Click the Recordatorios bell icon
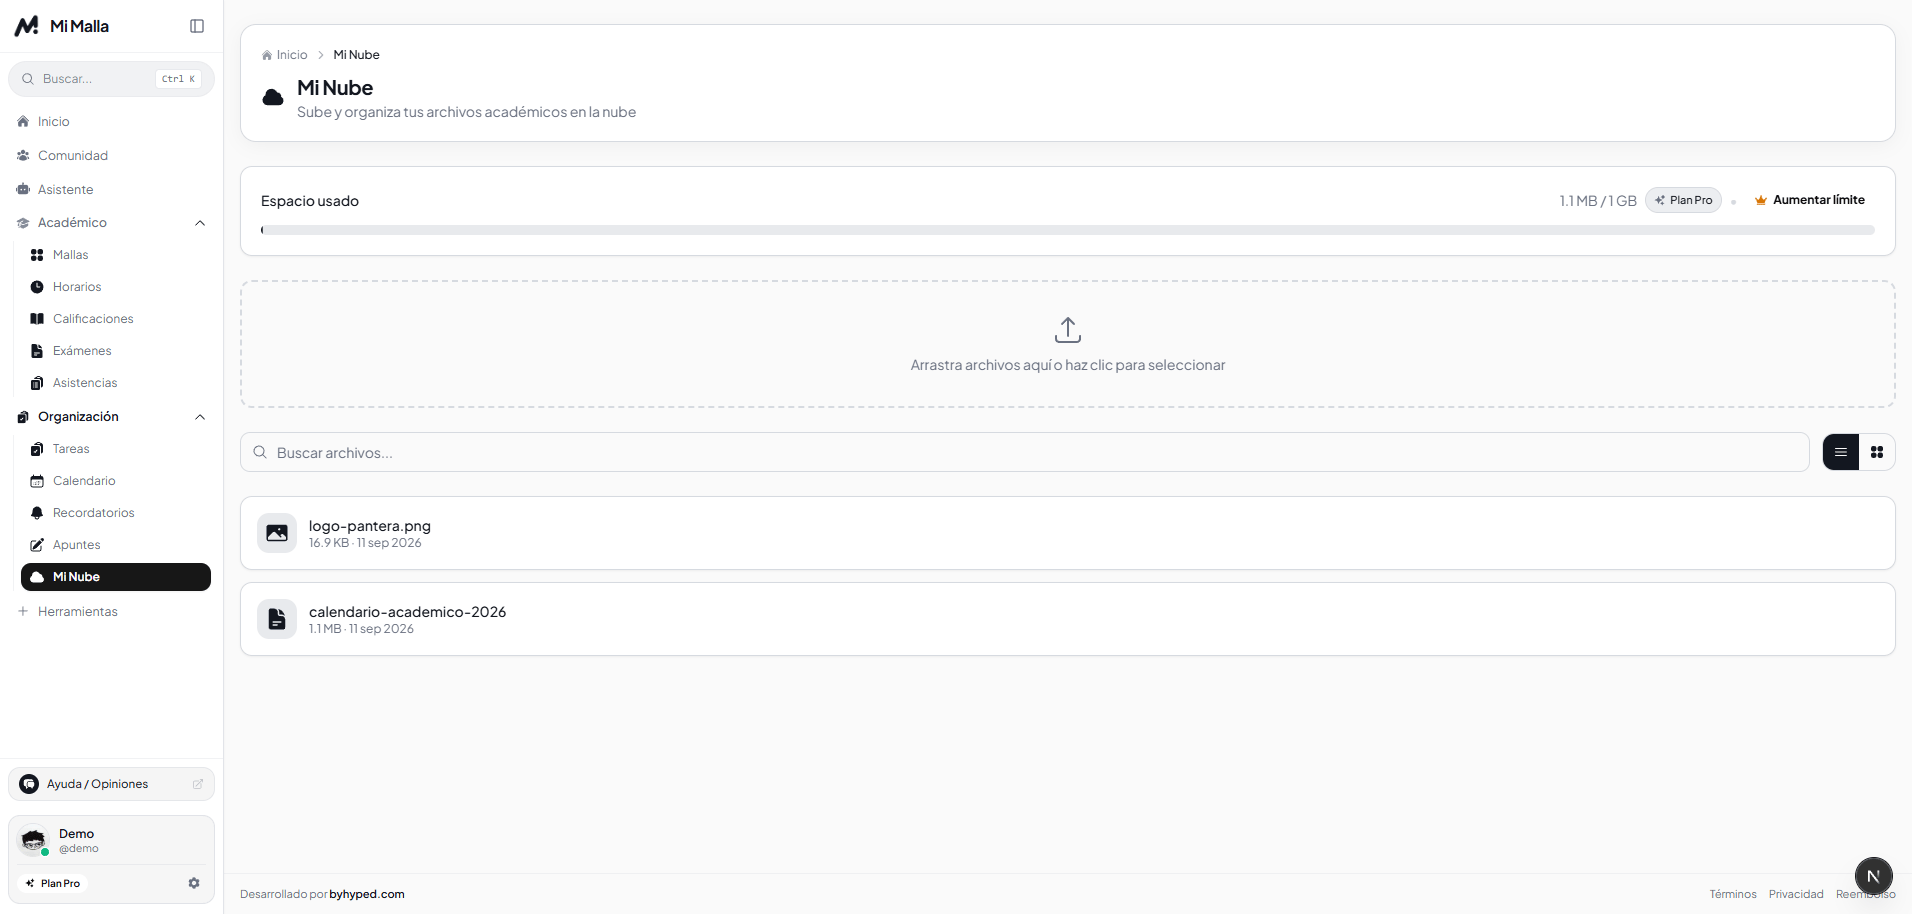The image size is (1912, 914). coord(37,513)
